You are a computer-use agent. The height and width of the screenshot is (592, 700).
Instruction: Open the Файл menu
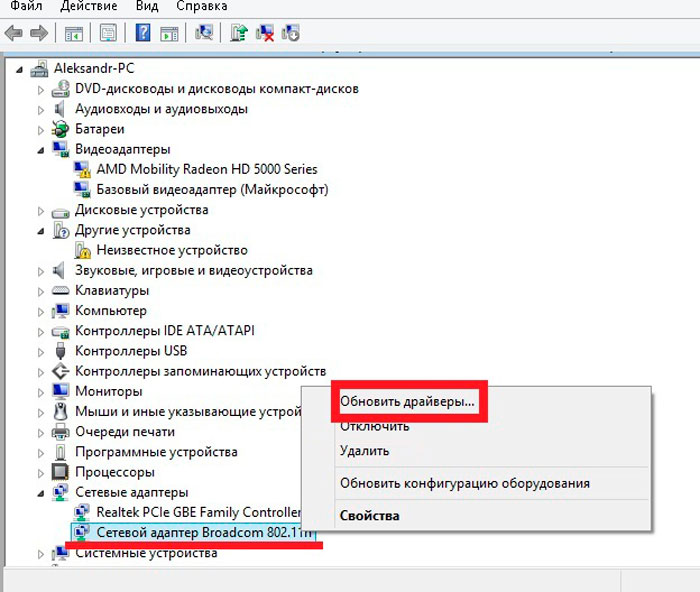(x=26, y=6)
